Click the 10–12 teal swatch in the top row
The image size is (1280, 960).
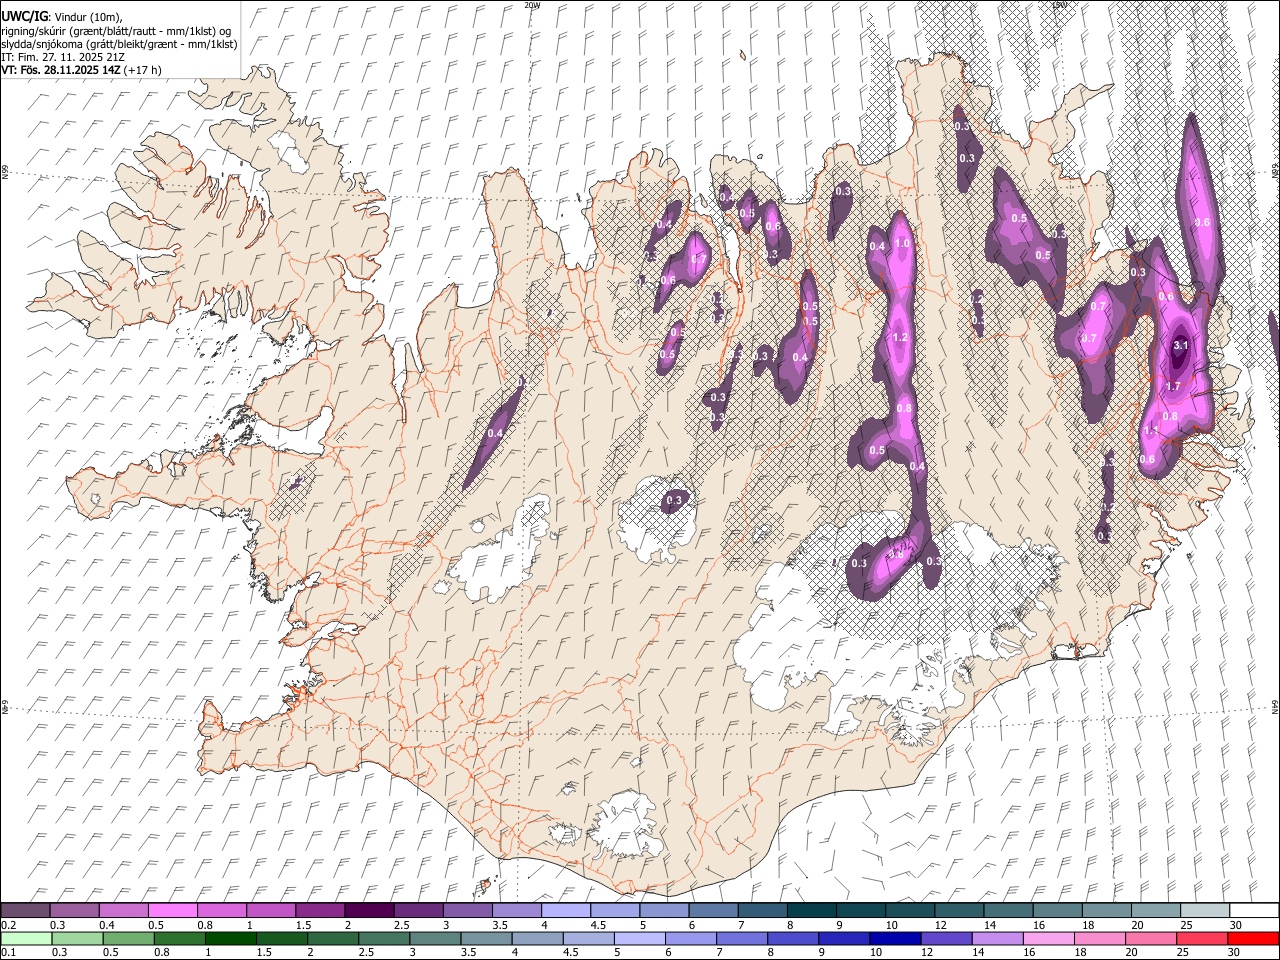(910, 910)
